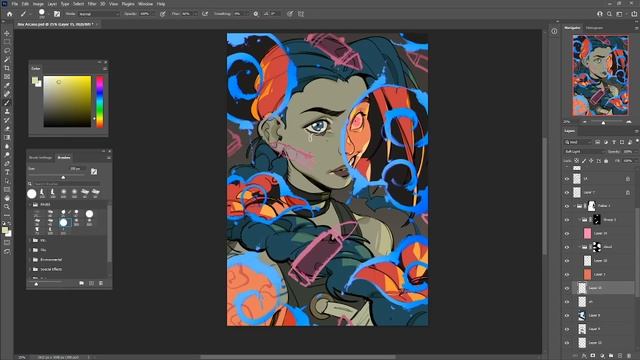Screen dimensions: 640x360
Task: Click the vertical hue spectrum slider
Action: [100, 101]
